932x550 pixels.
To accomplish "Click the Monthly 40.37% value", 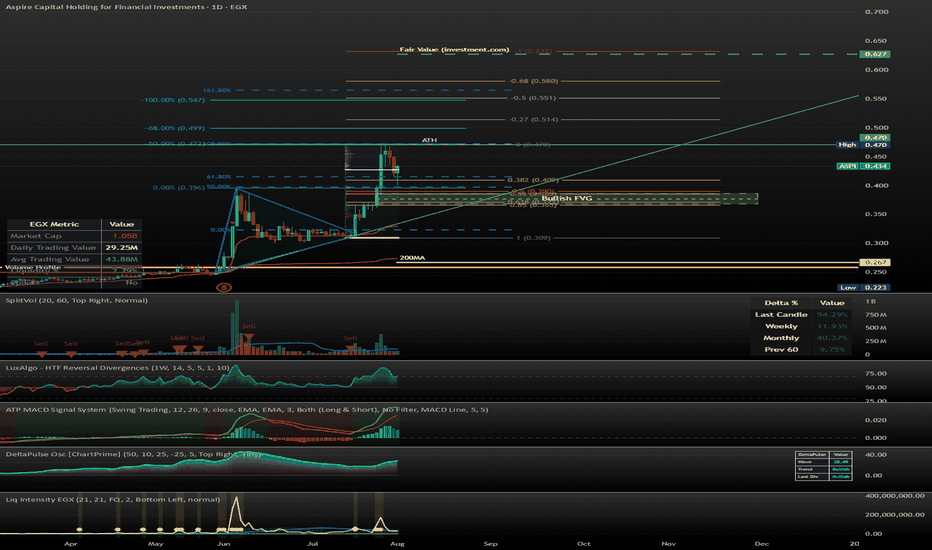I will pyautogui.click(x=832, y=338).
